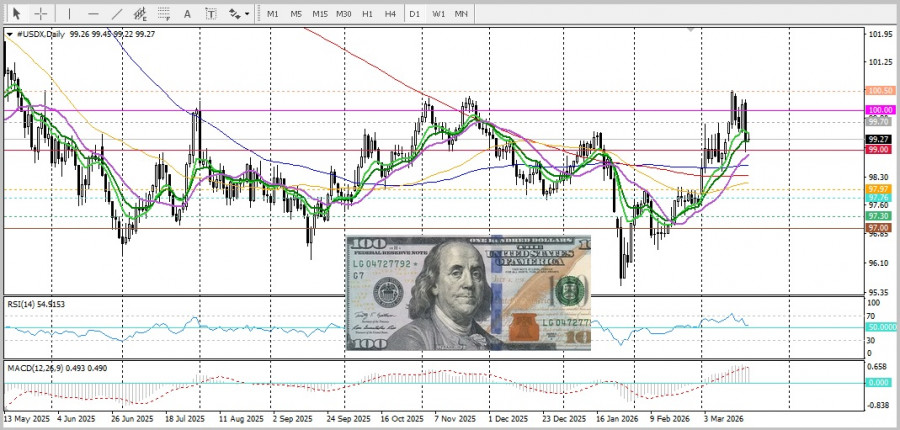Switch chart to MN timeframe
This screenshot has height=430, width=900.
tap(461, 13)
